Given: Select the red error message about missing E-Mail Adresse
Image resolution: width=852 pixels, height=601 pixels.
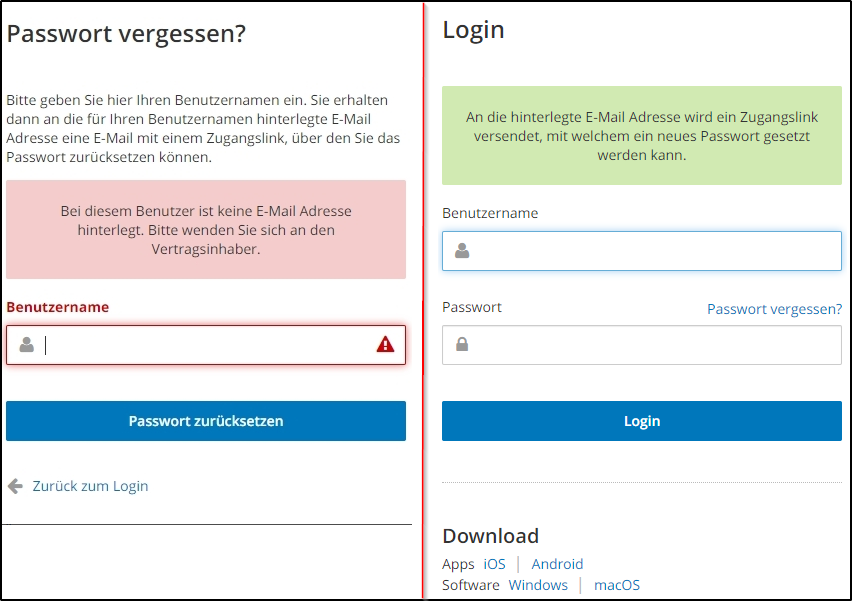Looking at the screenshot, I should (x=206, y=229).
